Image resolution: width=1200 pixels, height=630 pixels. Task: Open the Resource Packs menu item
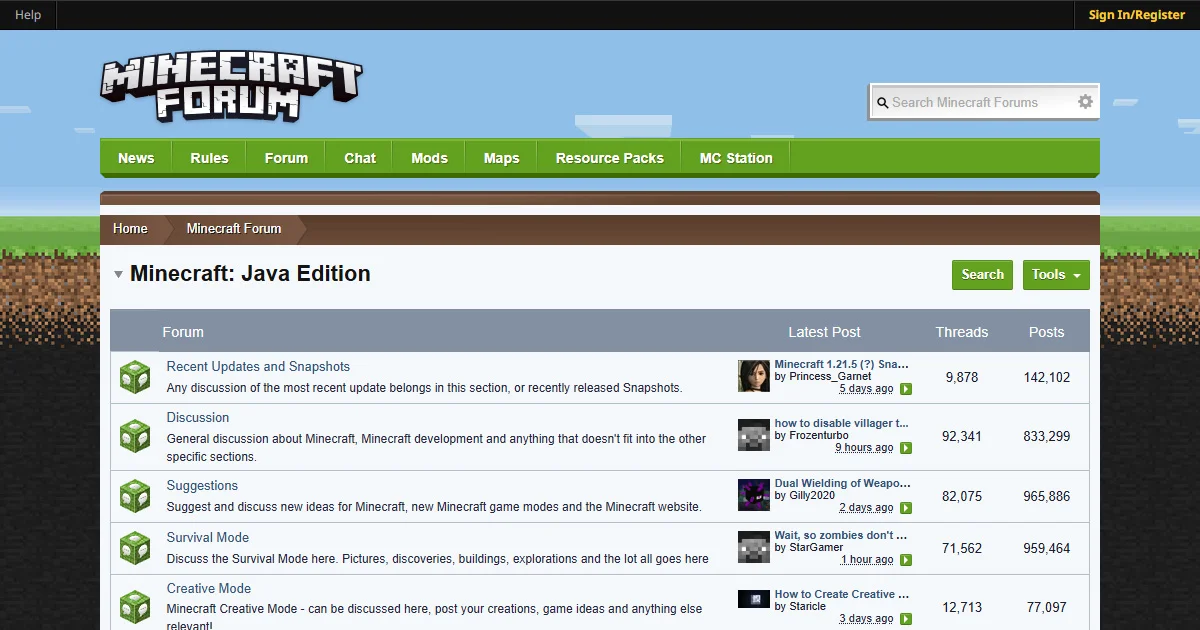[610, 158]
